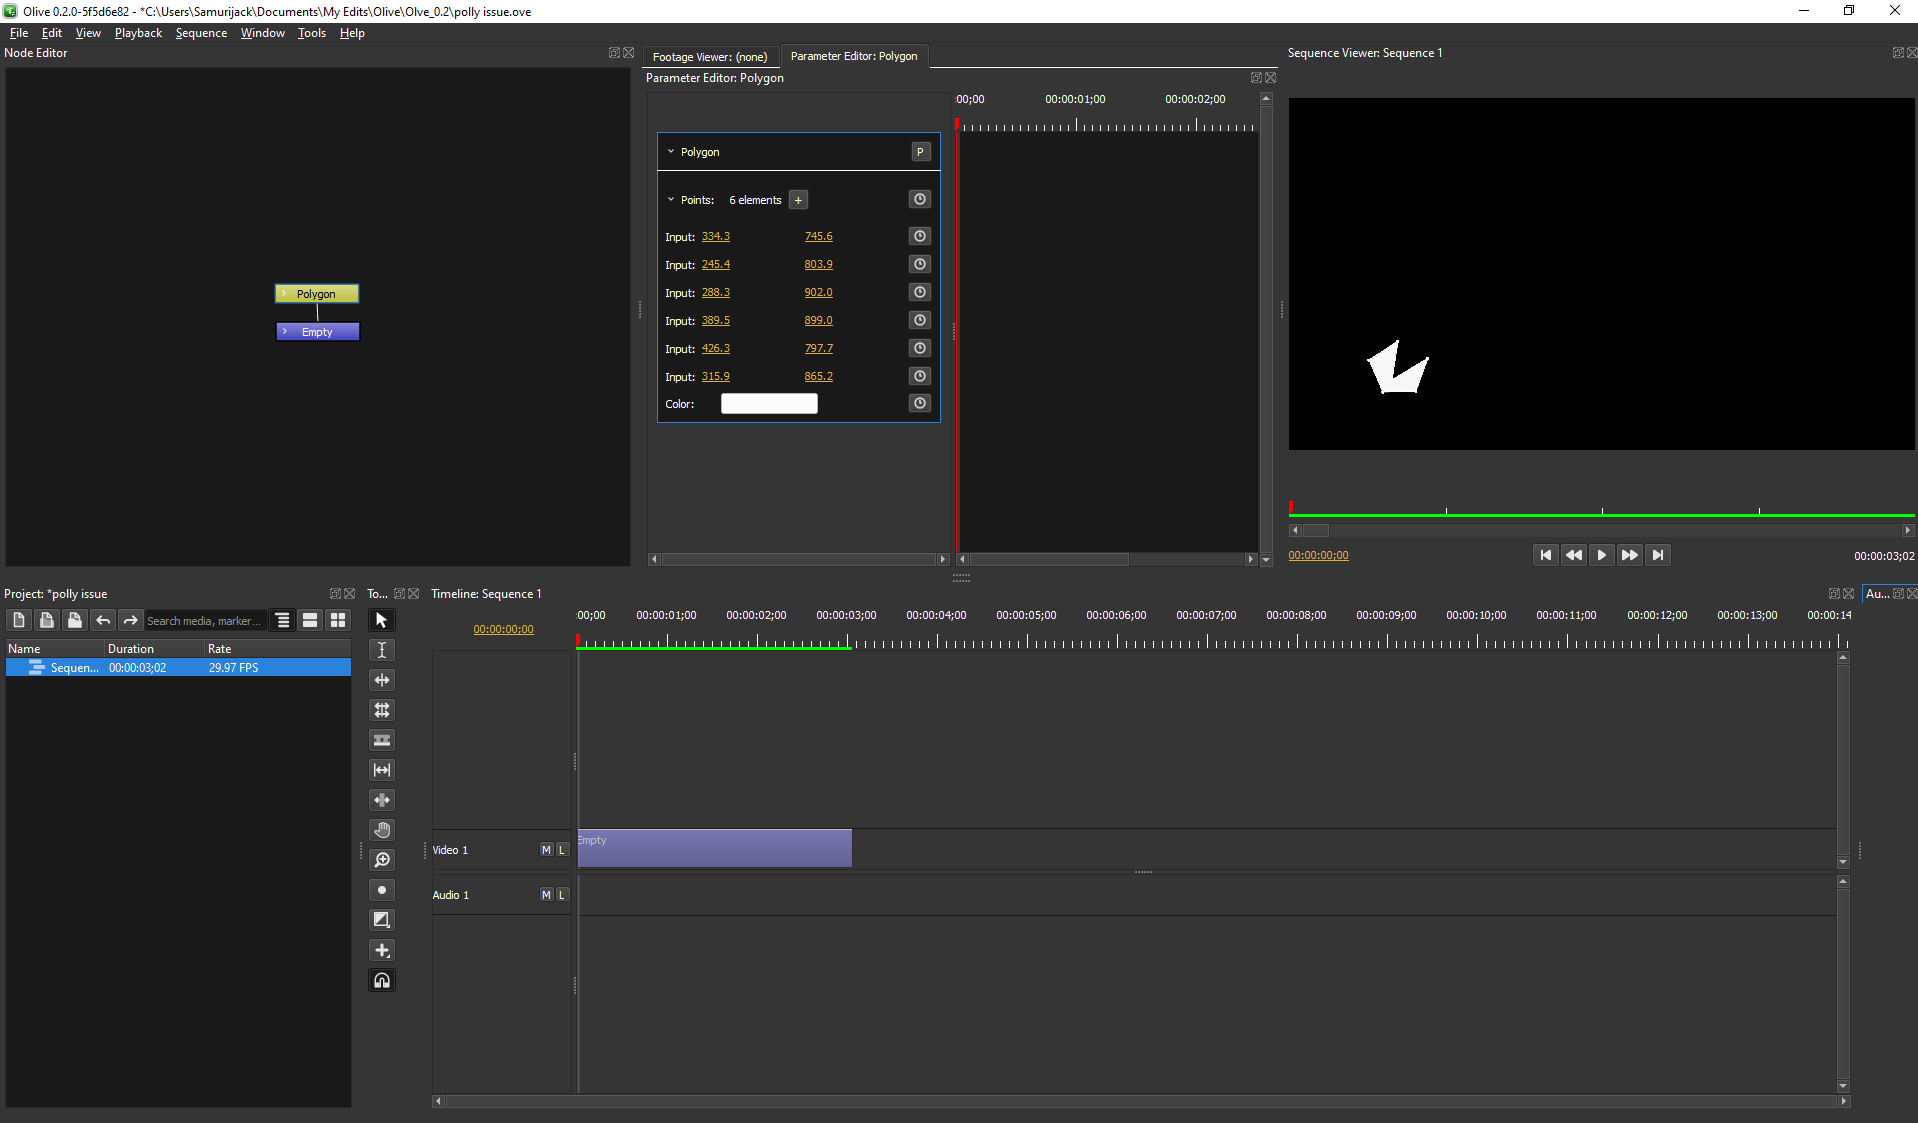This screenshot has height=1123, width=1918.
Task: Open the Tools menu
Action: 312,33
